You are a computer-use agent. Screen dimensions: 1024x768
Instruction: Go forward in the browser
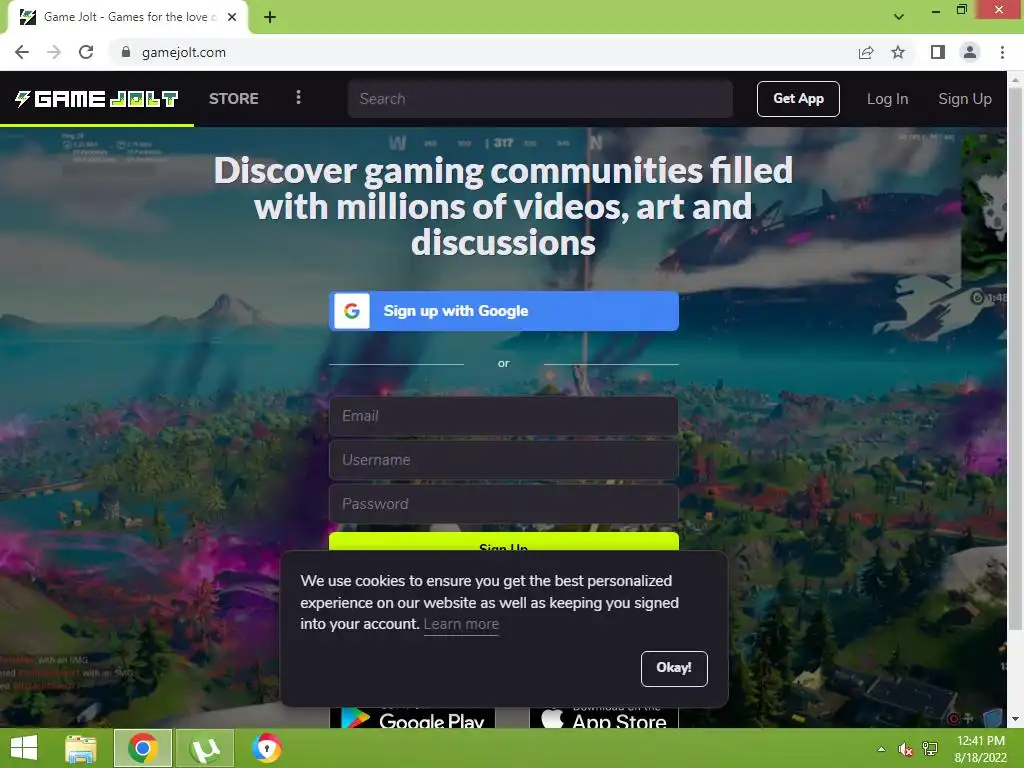[x=54, y=52]
